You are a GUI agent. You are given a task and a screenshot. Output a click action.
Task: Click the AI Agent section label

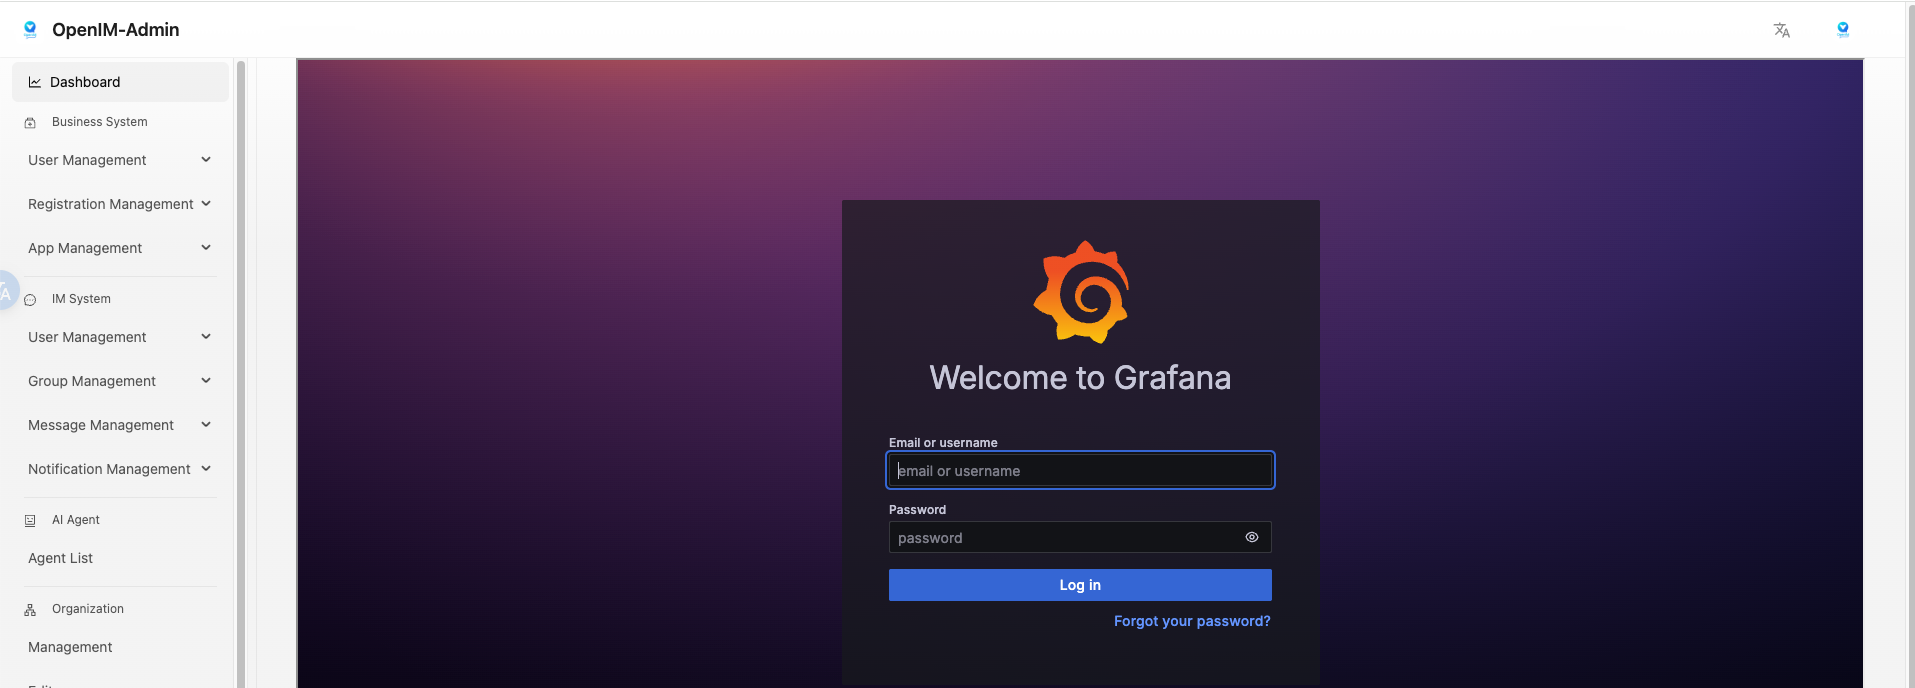[x=76, y=520]
